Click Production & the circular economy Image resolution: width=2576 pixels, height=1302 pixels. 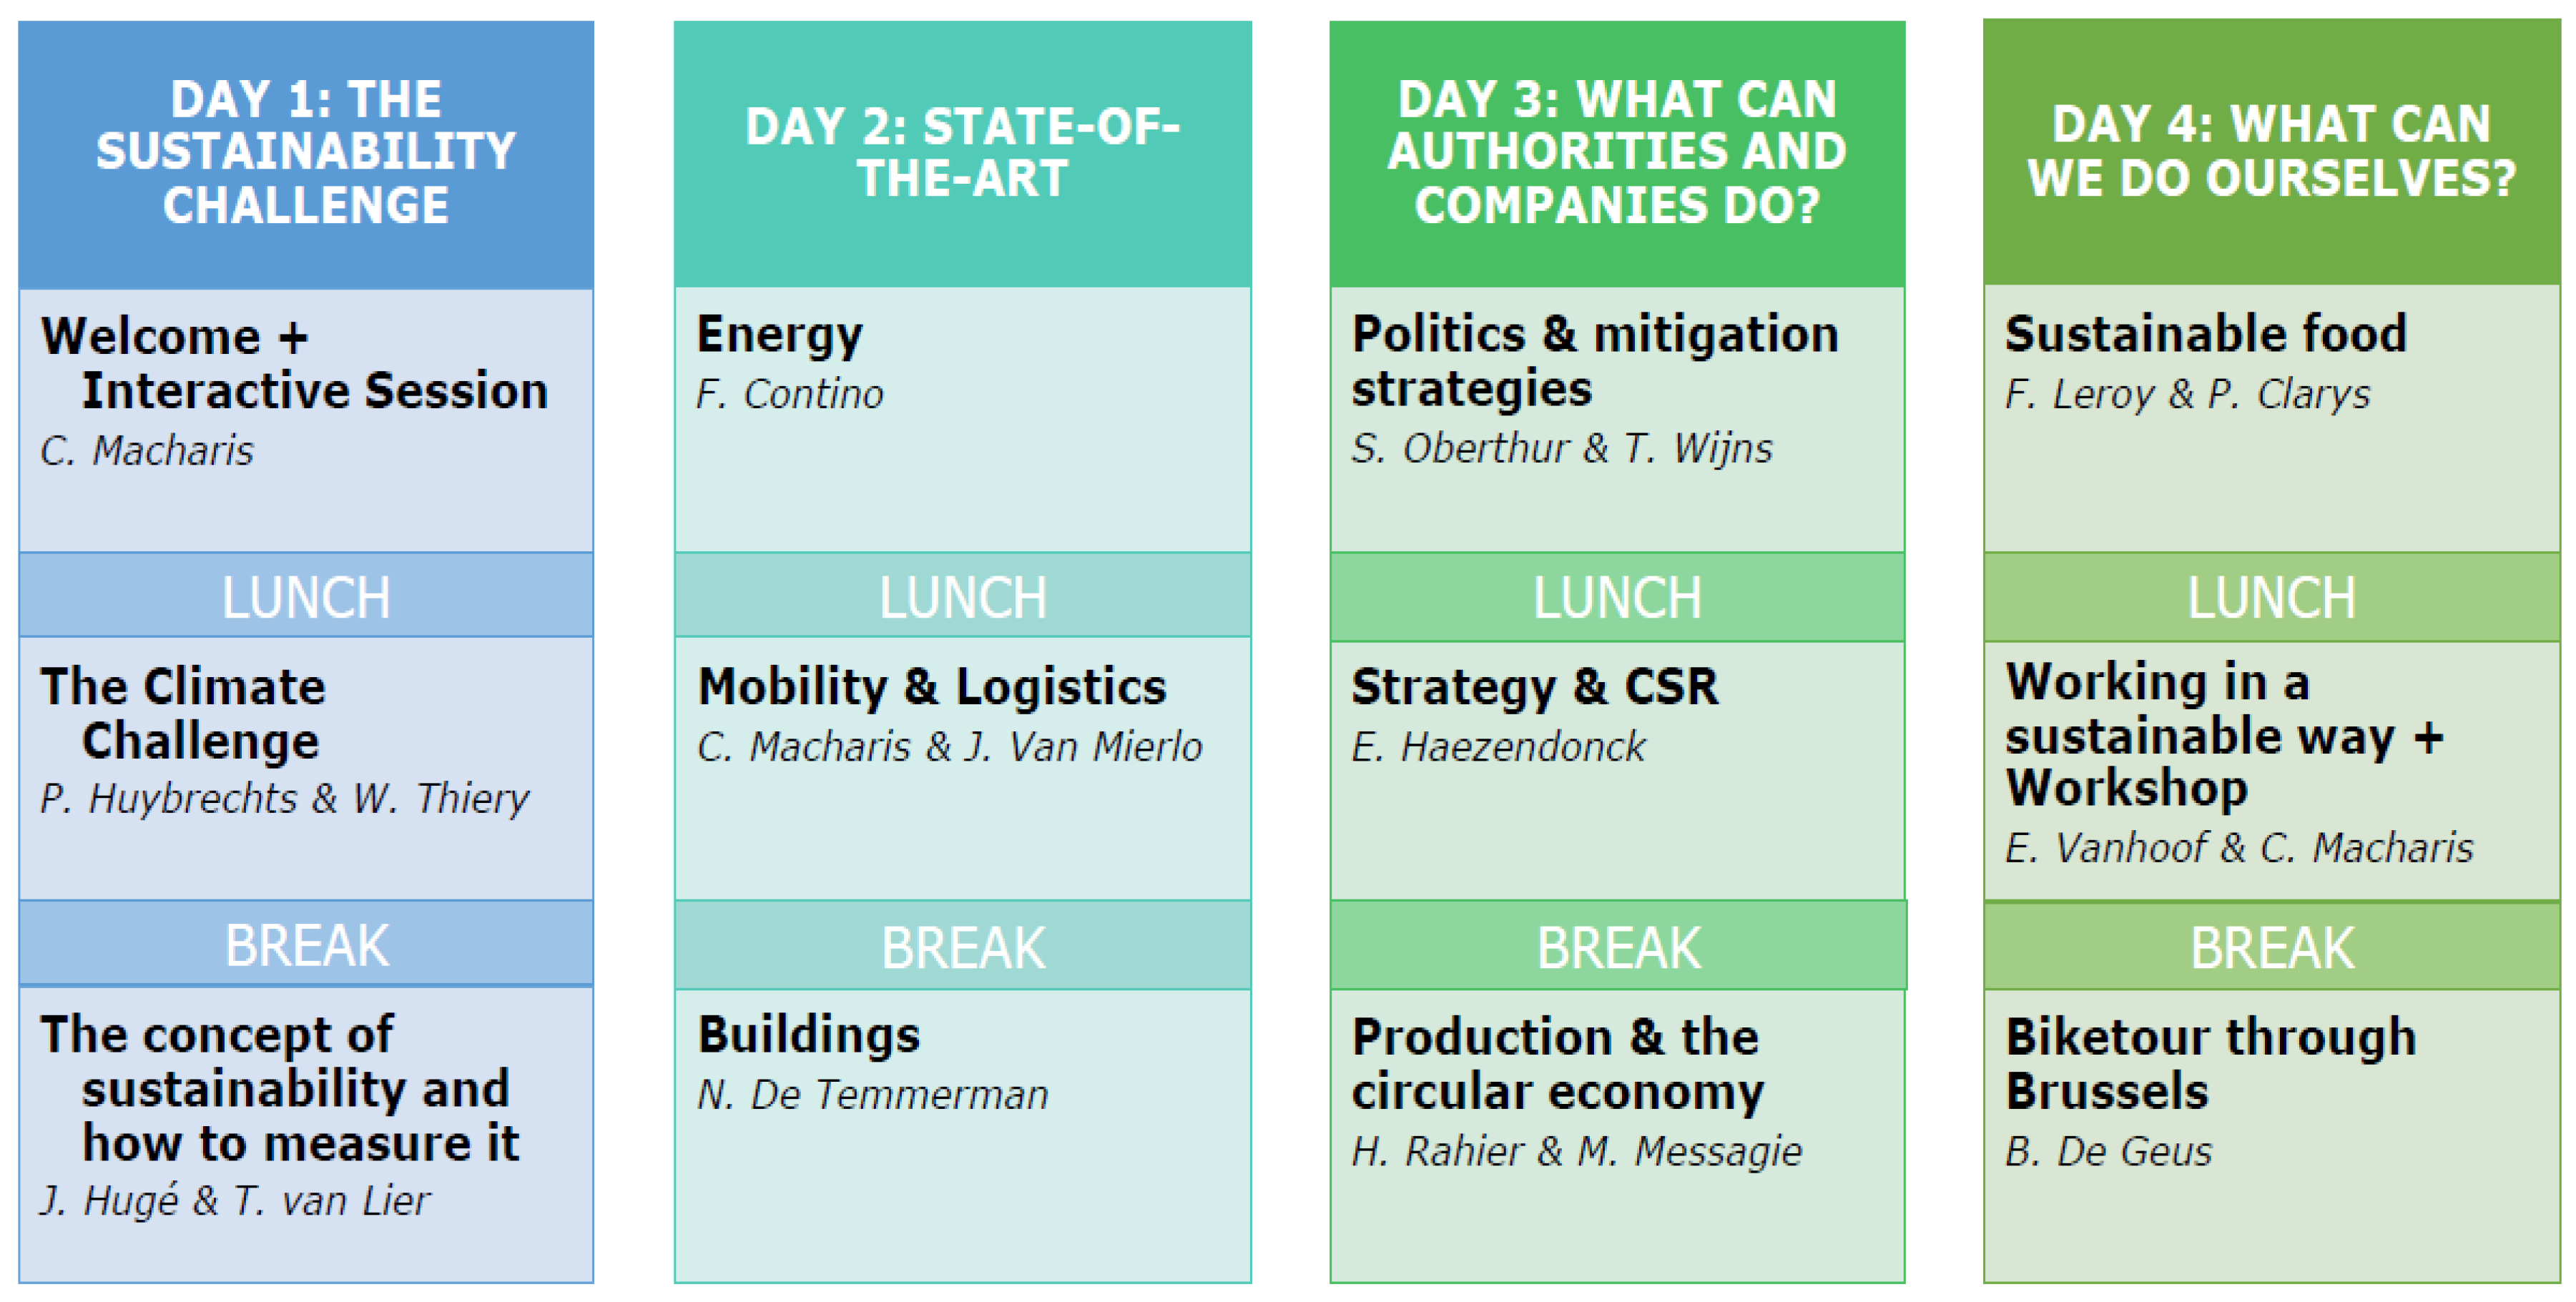tap(1617, 1135)
